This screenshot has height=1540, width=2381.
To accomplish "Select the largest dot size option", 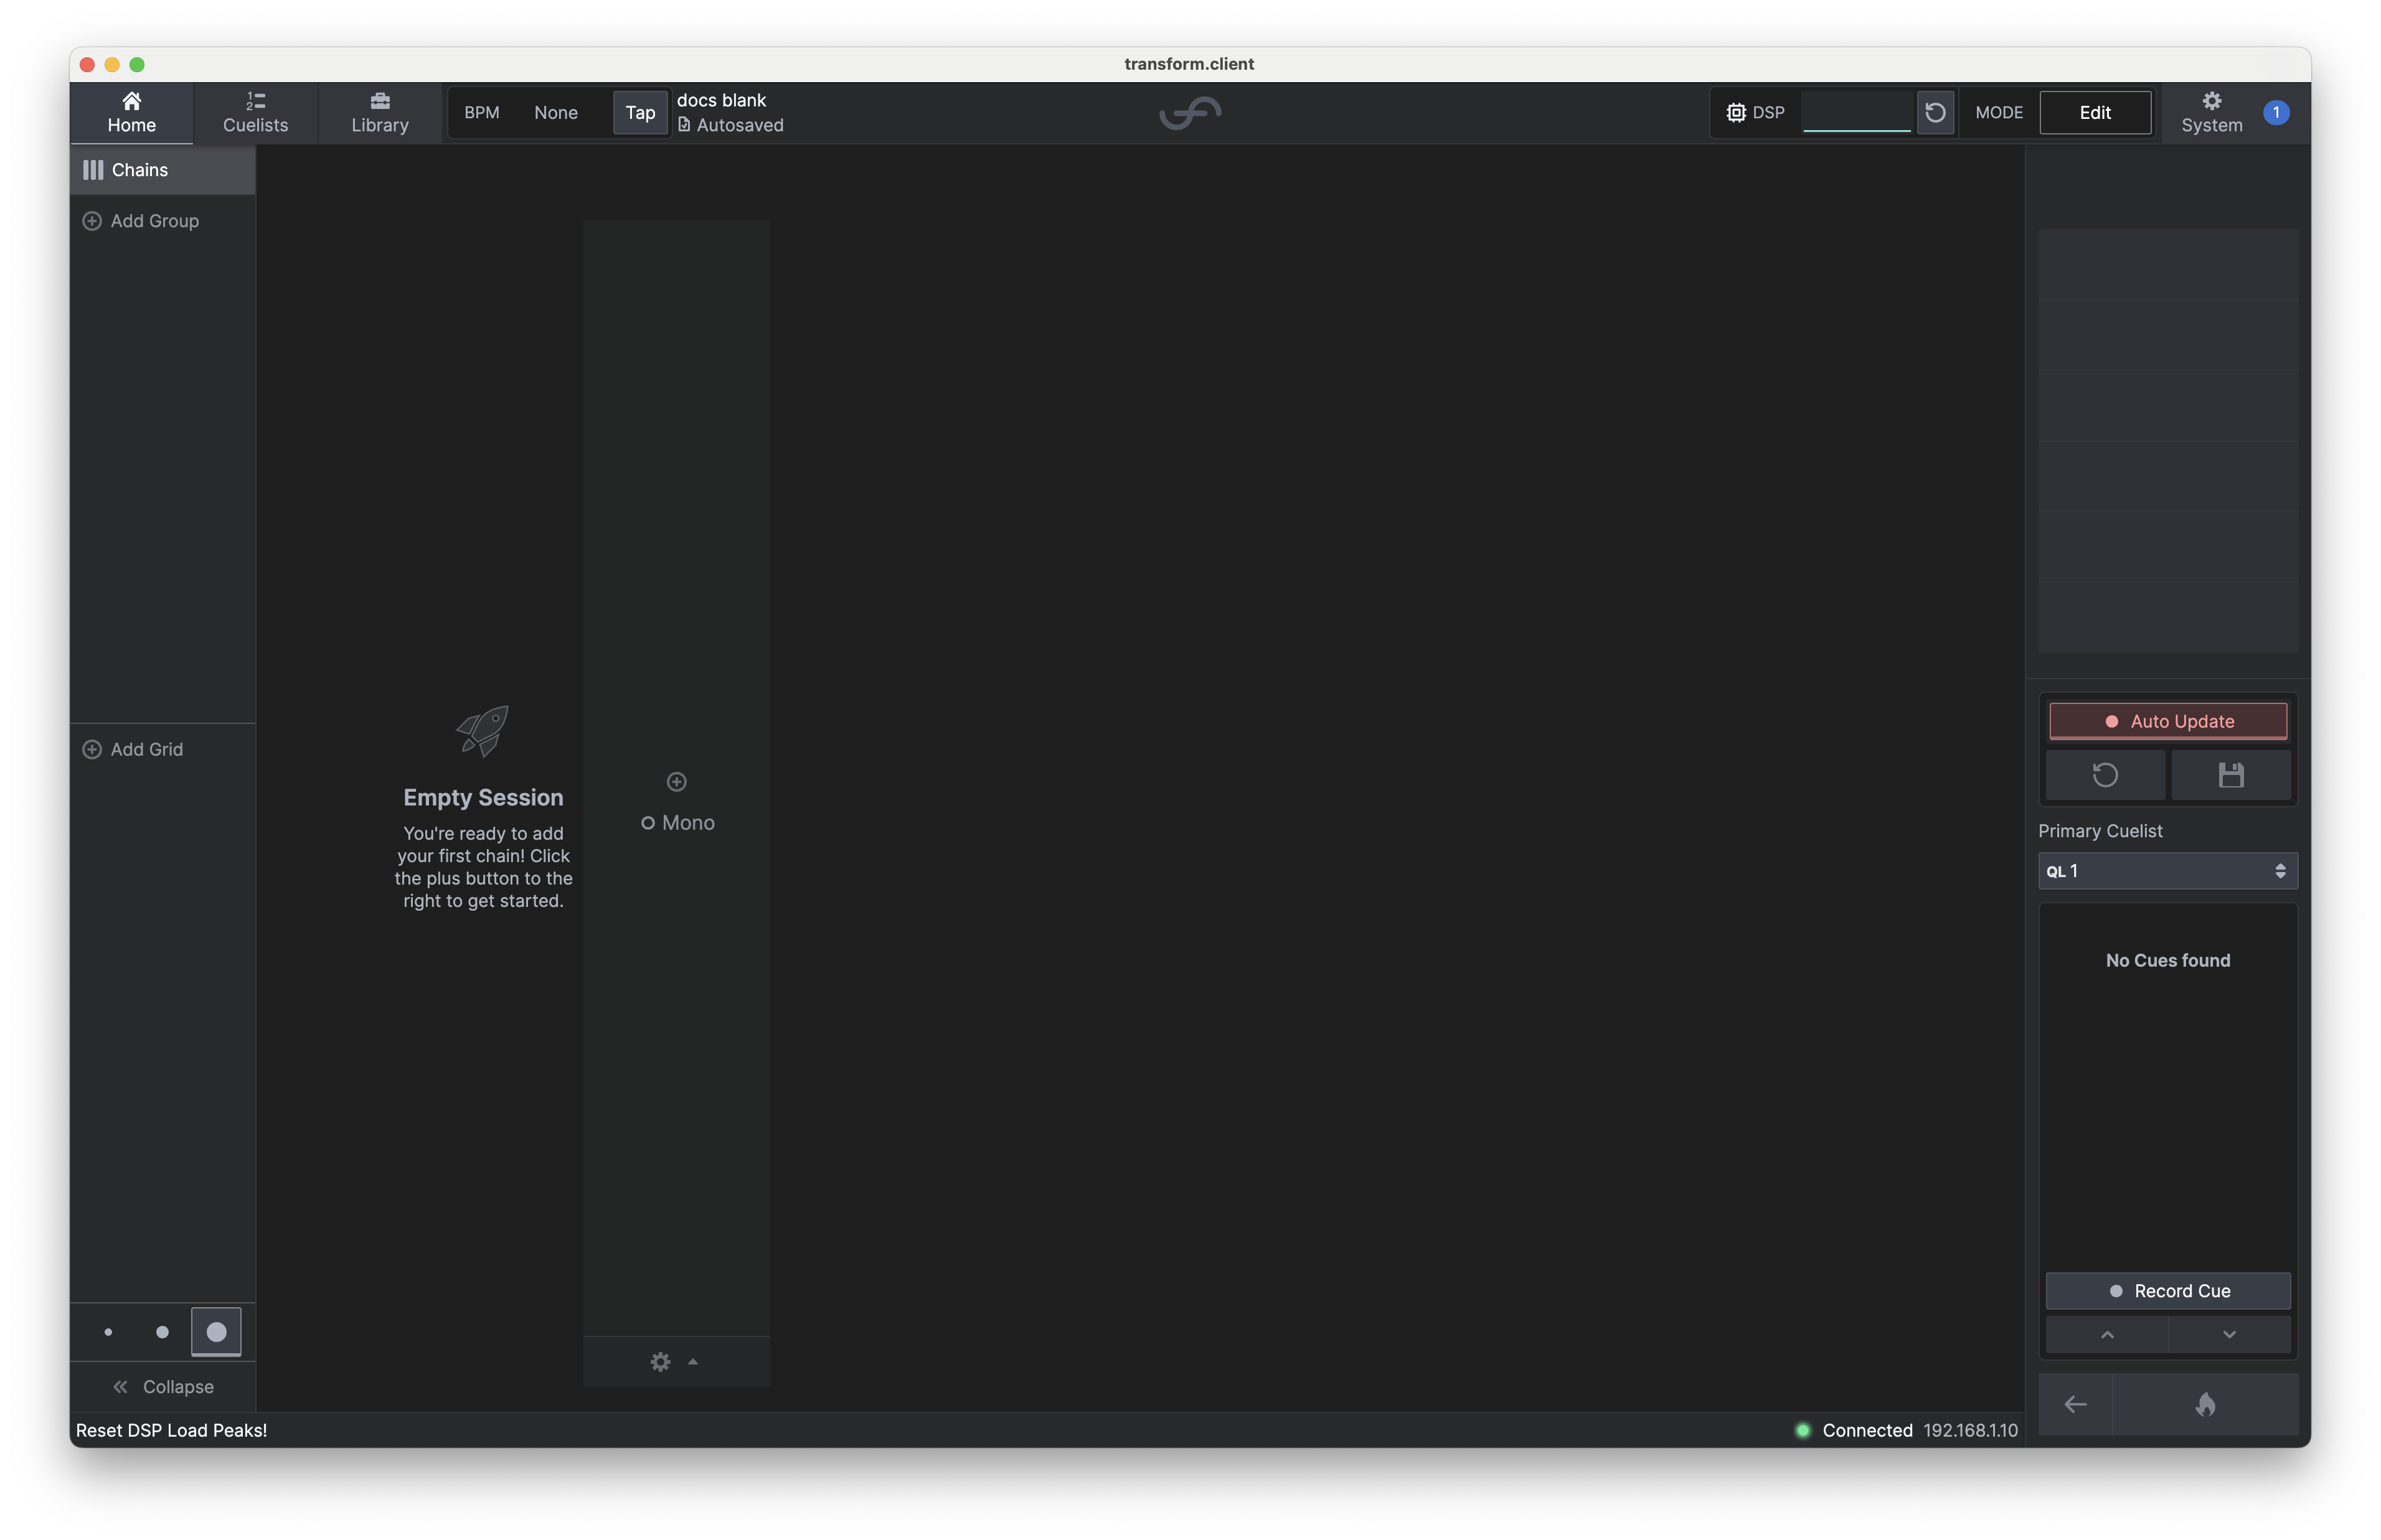I will click(x=216, y=1331).
